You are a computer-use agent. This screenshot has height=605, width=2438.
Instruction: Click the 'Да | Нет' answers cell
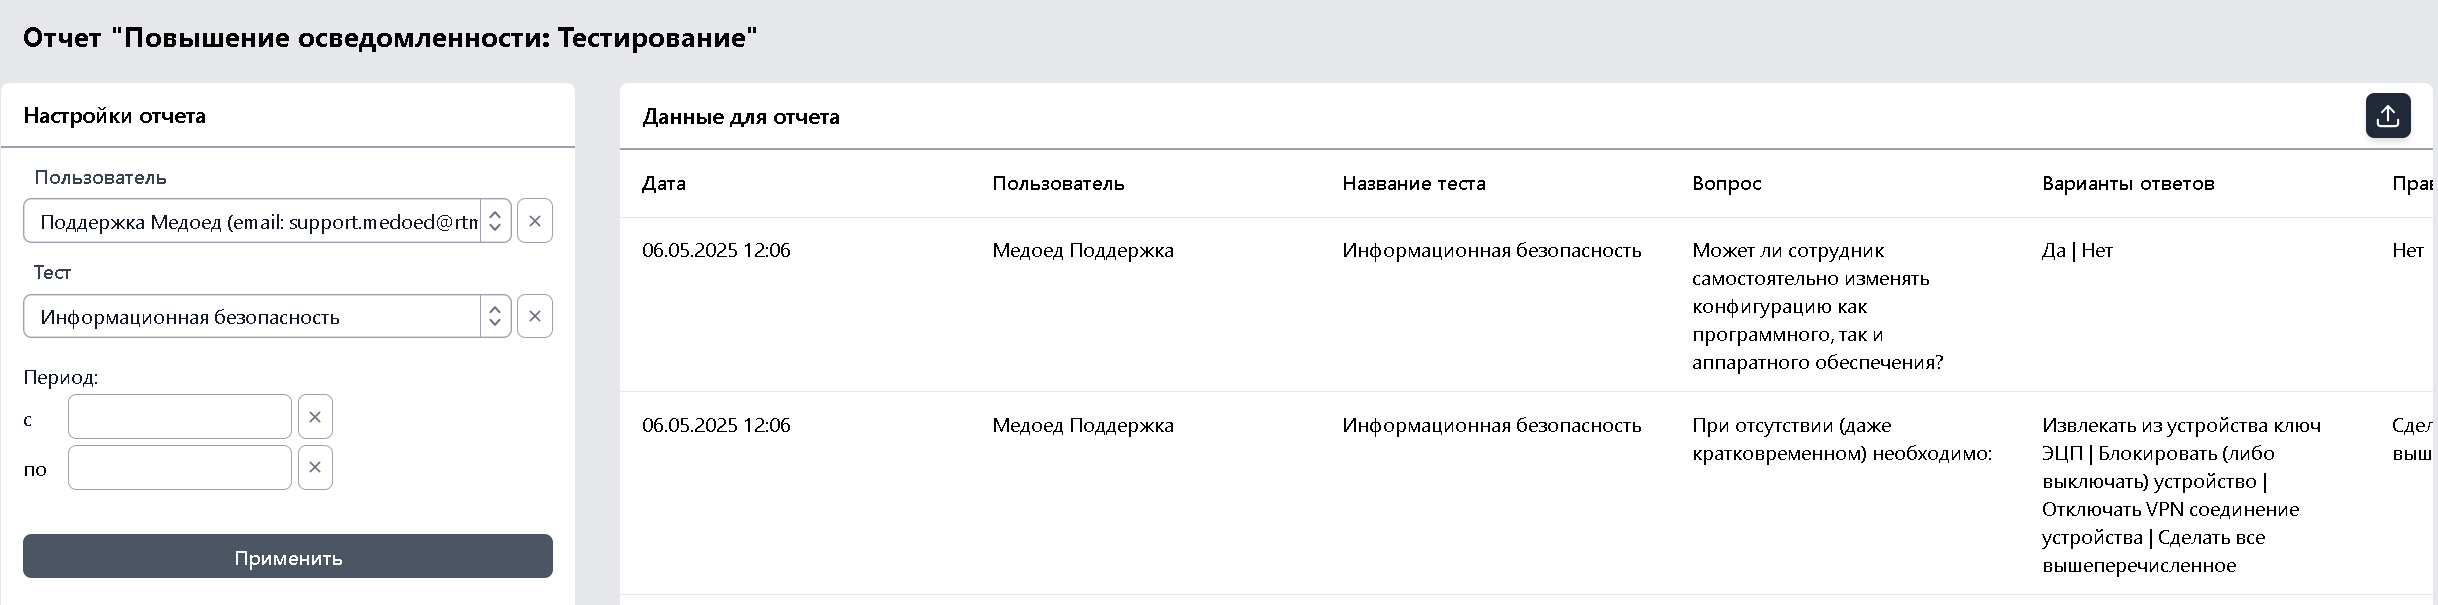2077,250
